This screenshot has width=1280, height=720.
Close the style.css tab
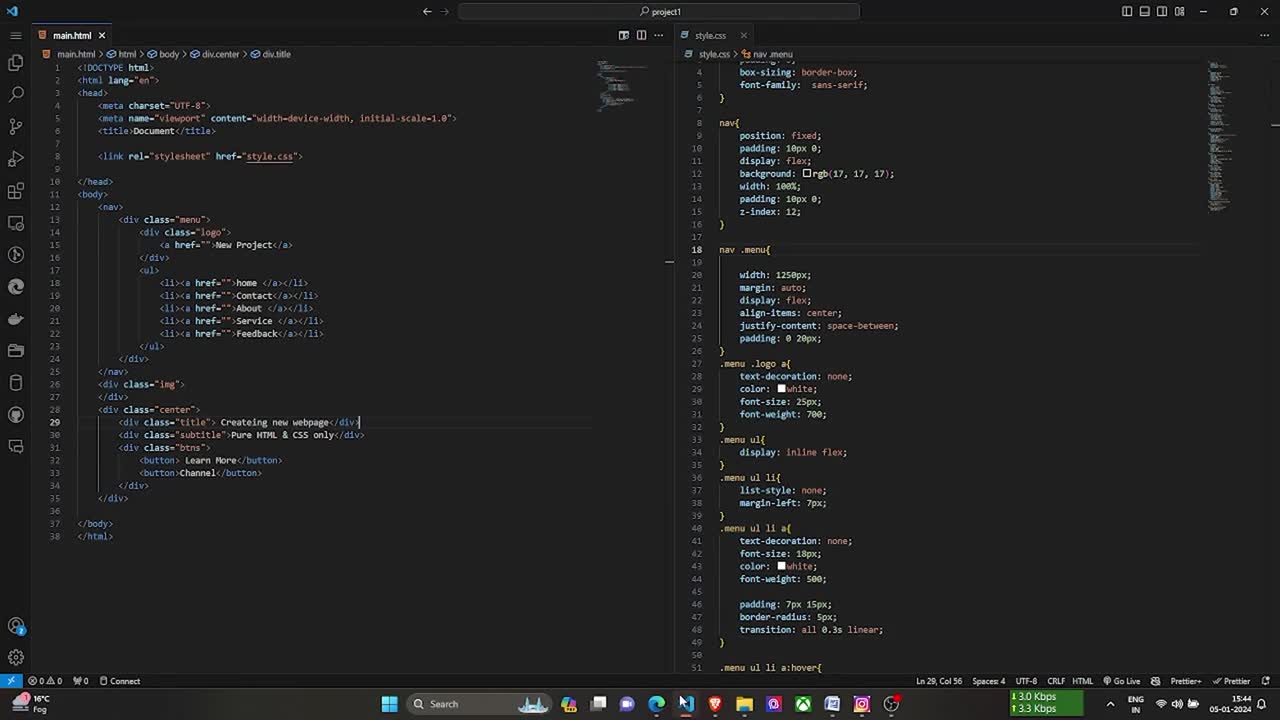pyautogui.click(x=743, y=35)
